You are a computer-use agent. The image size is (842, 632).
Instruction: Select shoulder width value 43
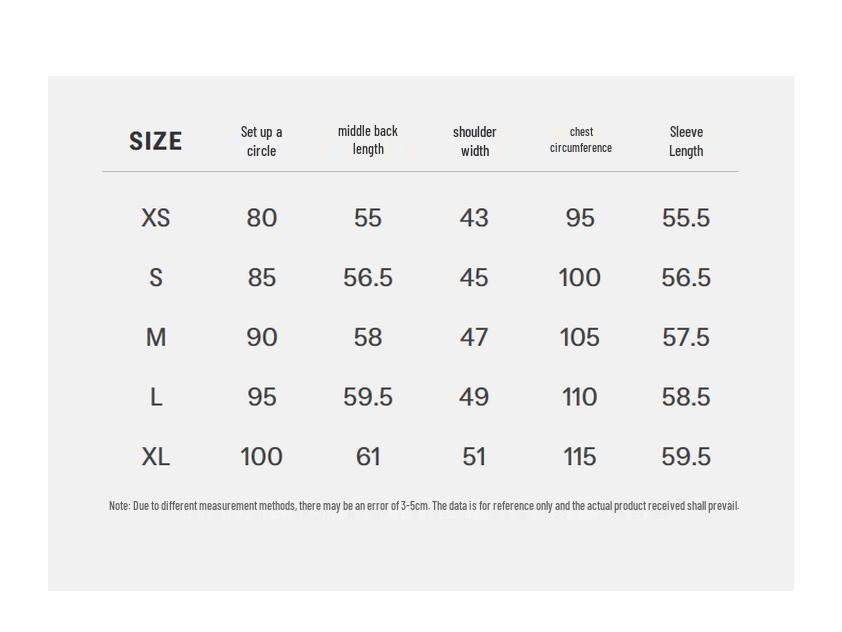(474, 218)
